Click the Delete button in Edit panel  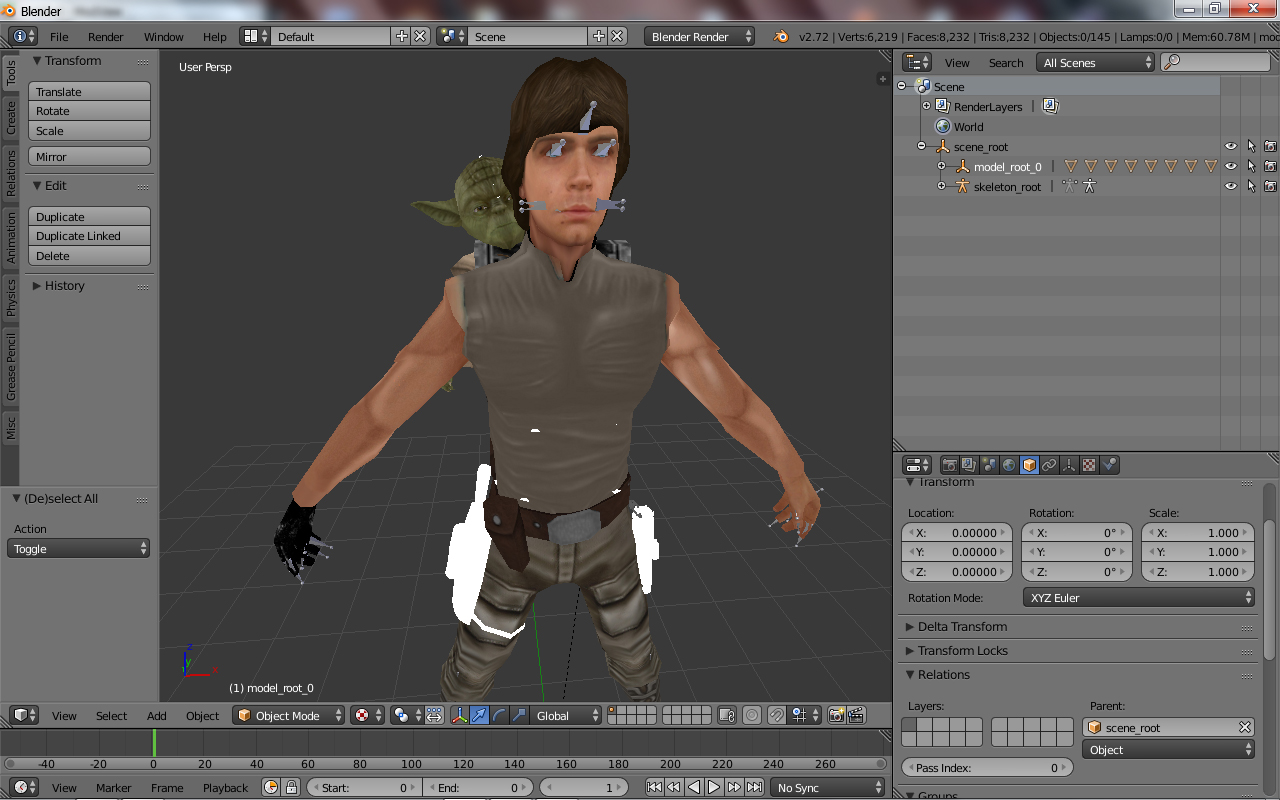(89, 256)
